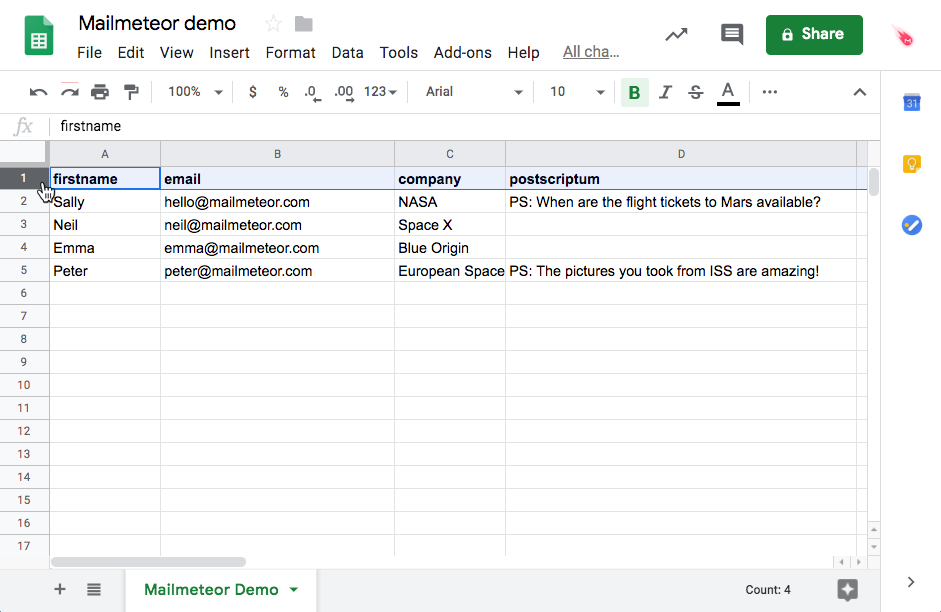Open Google Tasks side panel
The image size is (941, 612).
pos(912,225)
